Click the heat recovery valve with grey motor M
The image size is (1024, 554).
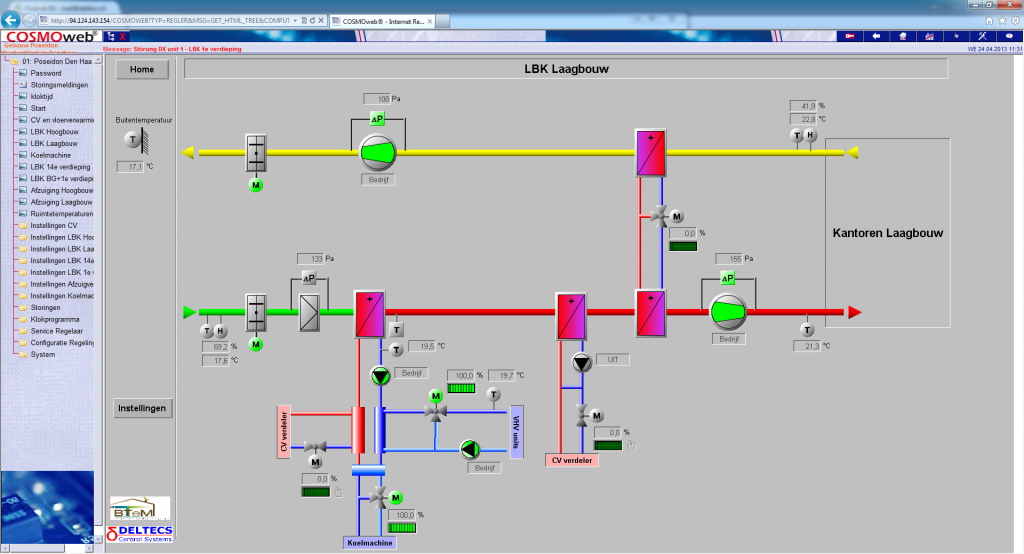tap(661, 216)
